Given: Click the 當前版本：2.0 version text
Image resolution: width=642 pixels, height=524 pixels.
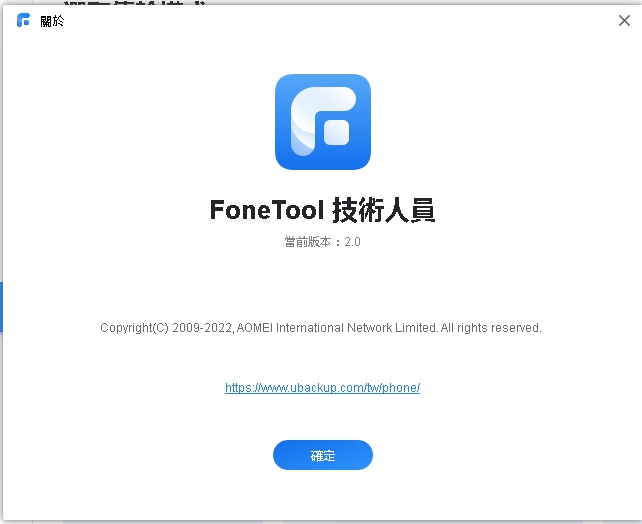Looking at the screenshot, I should (x=323, y=242).
